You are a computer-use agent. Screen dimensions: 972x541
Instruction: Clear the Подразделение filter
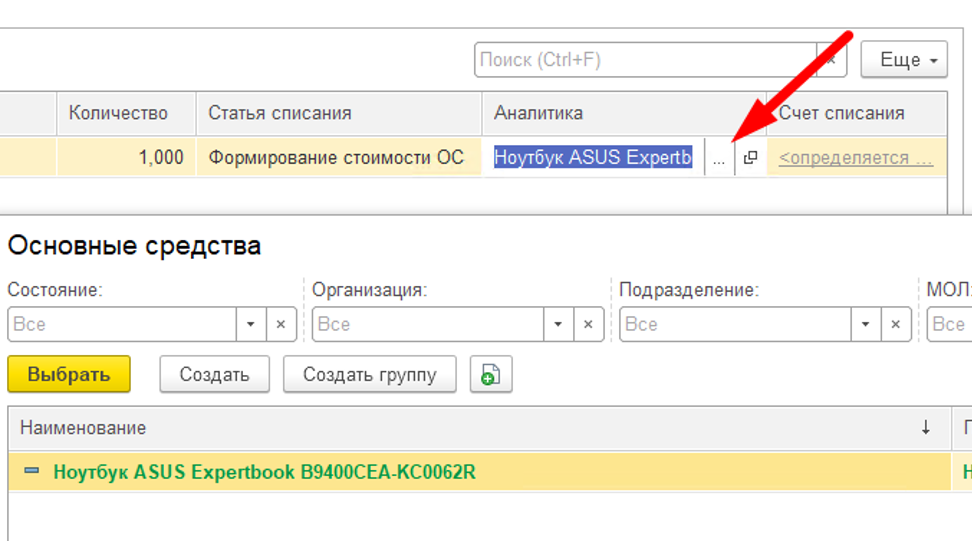pos(896,324)
